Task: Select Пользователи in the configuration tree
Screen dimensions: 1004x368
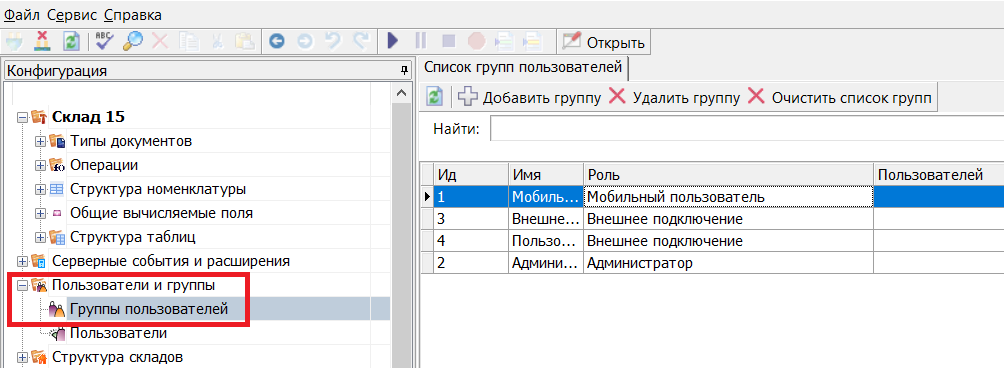Action: (118, 333)
